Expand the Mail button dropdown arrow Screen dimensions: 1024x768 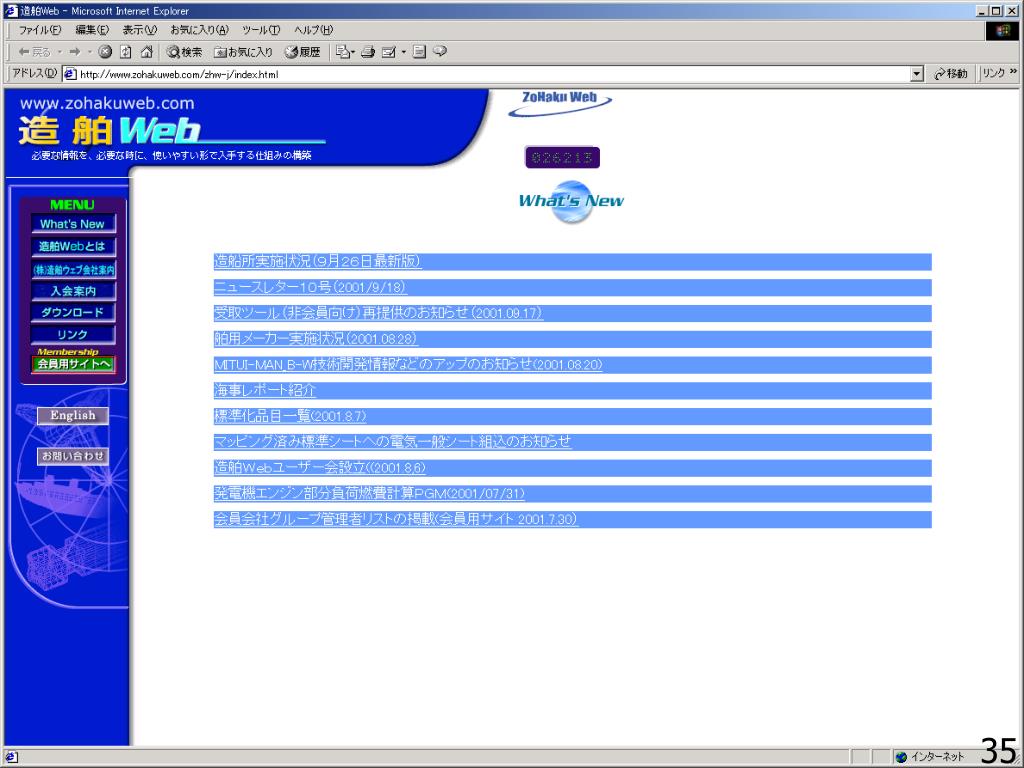[x=353, y=52]
